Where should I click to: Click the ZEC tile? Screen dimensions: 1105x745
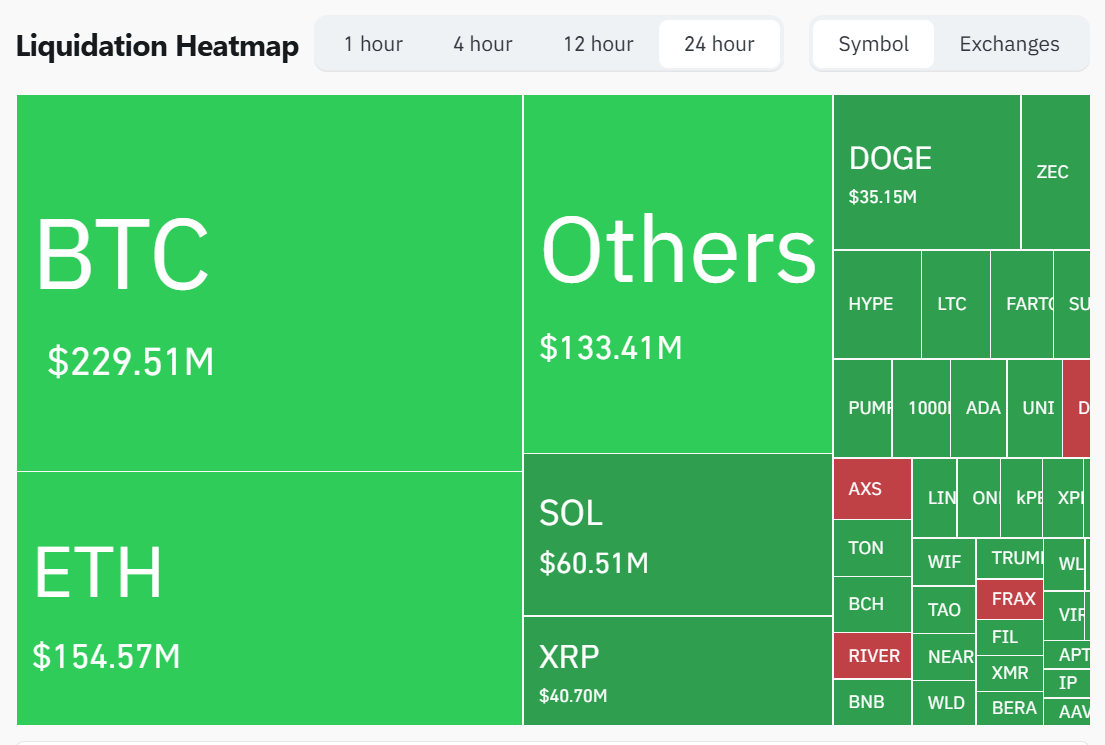pyautogui.click(x=1054, y=172)
